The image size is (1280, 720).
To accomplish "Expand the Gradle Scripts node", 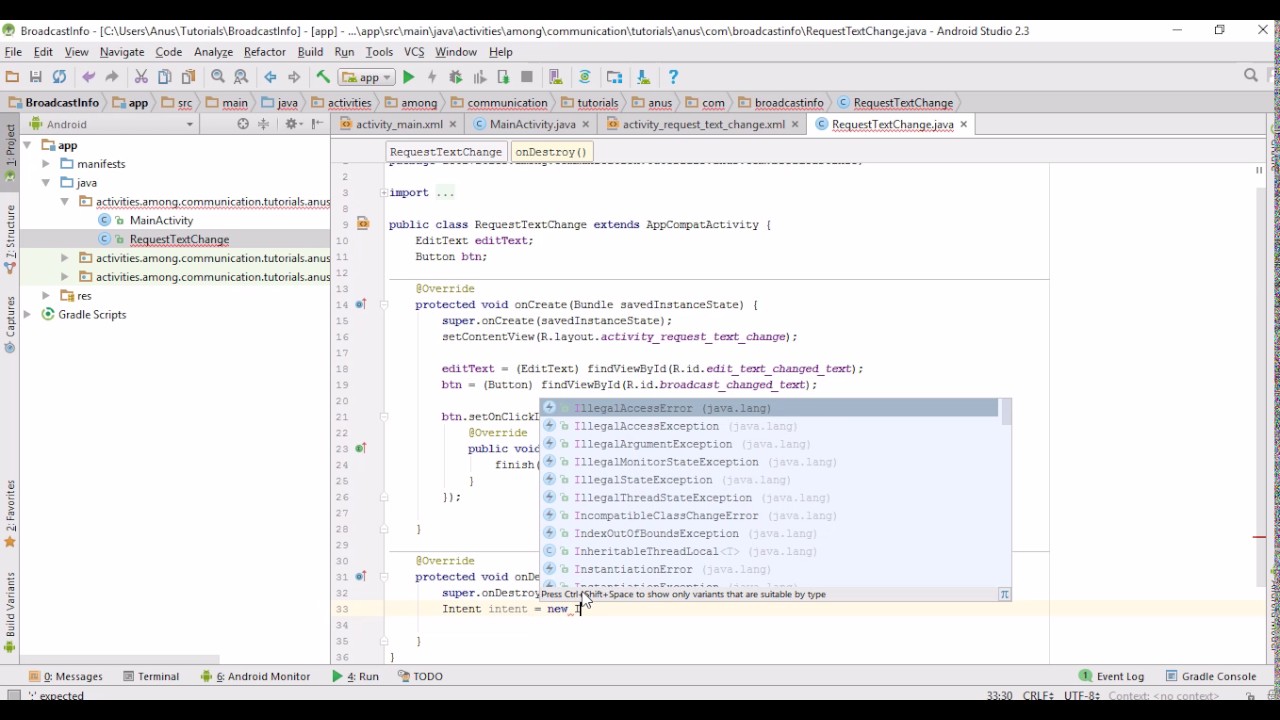I will pyautogui.click(x=28, y=315).
